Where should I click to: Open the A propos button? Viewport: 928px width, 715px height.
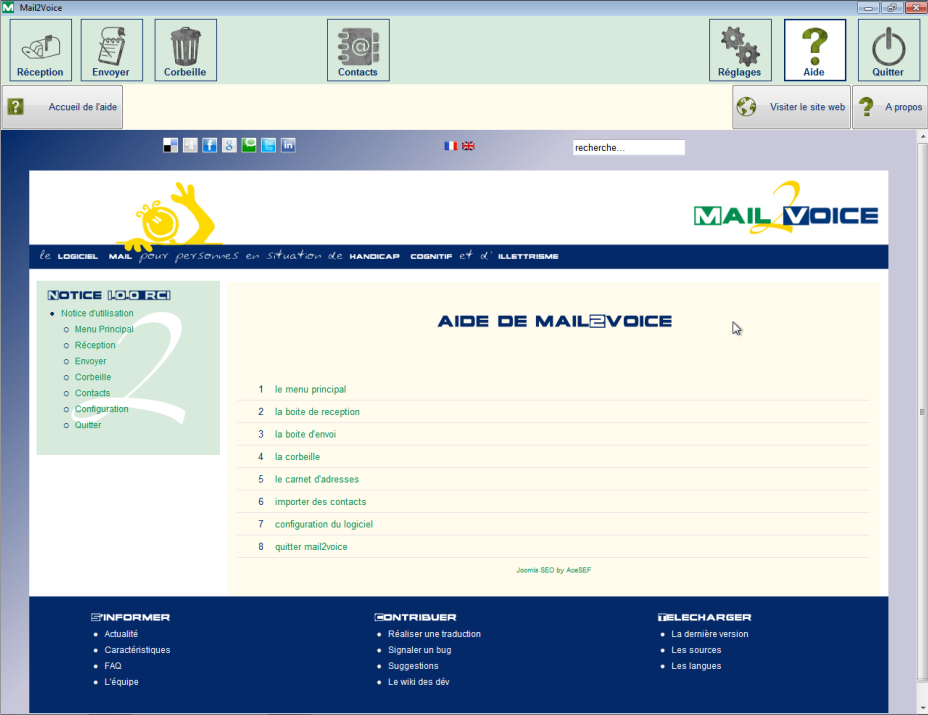pos(890,107)
